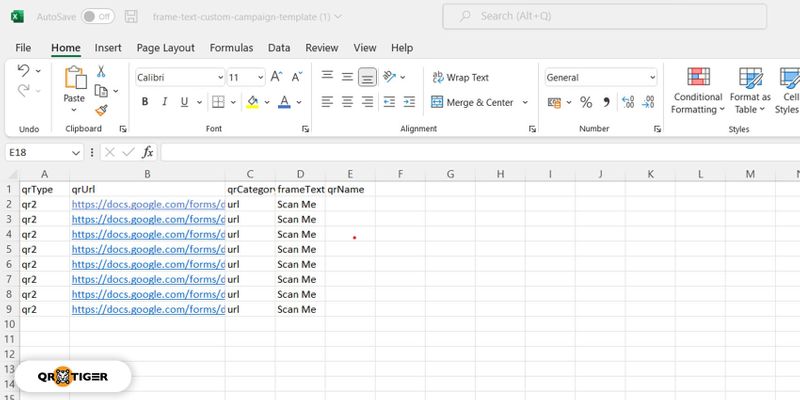The width and height of the screenshot is (800, 400).
Task: Click the Cut scissors icon
Action: pyautogui.click(x=101, y=71)
